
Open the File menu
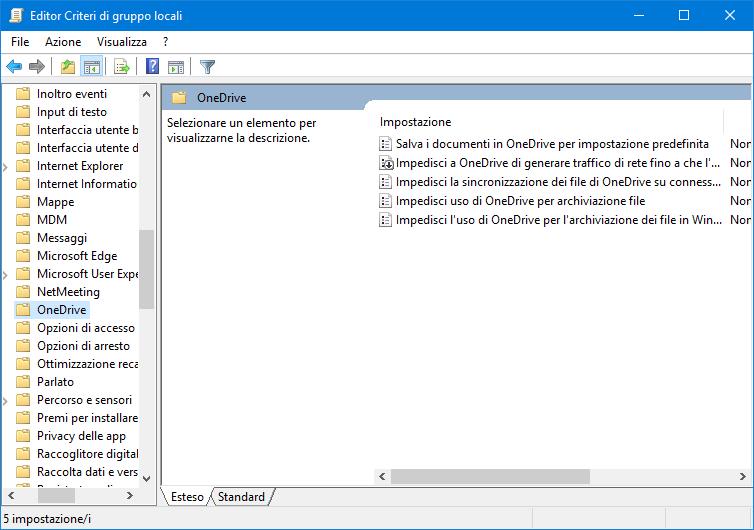[20, 42]
